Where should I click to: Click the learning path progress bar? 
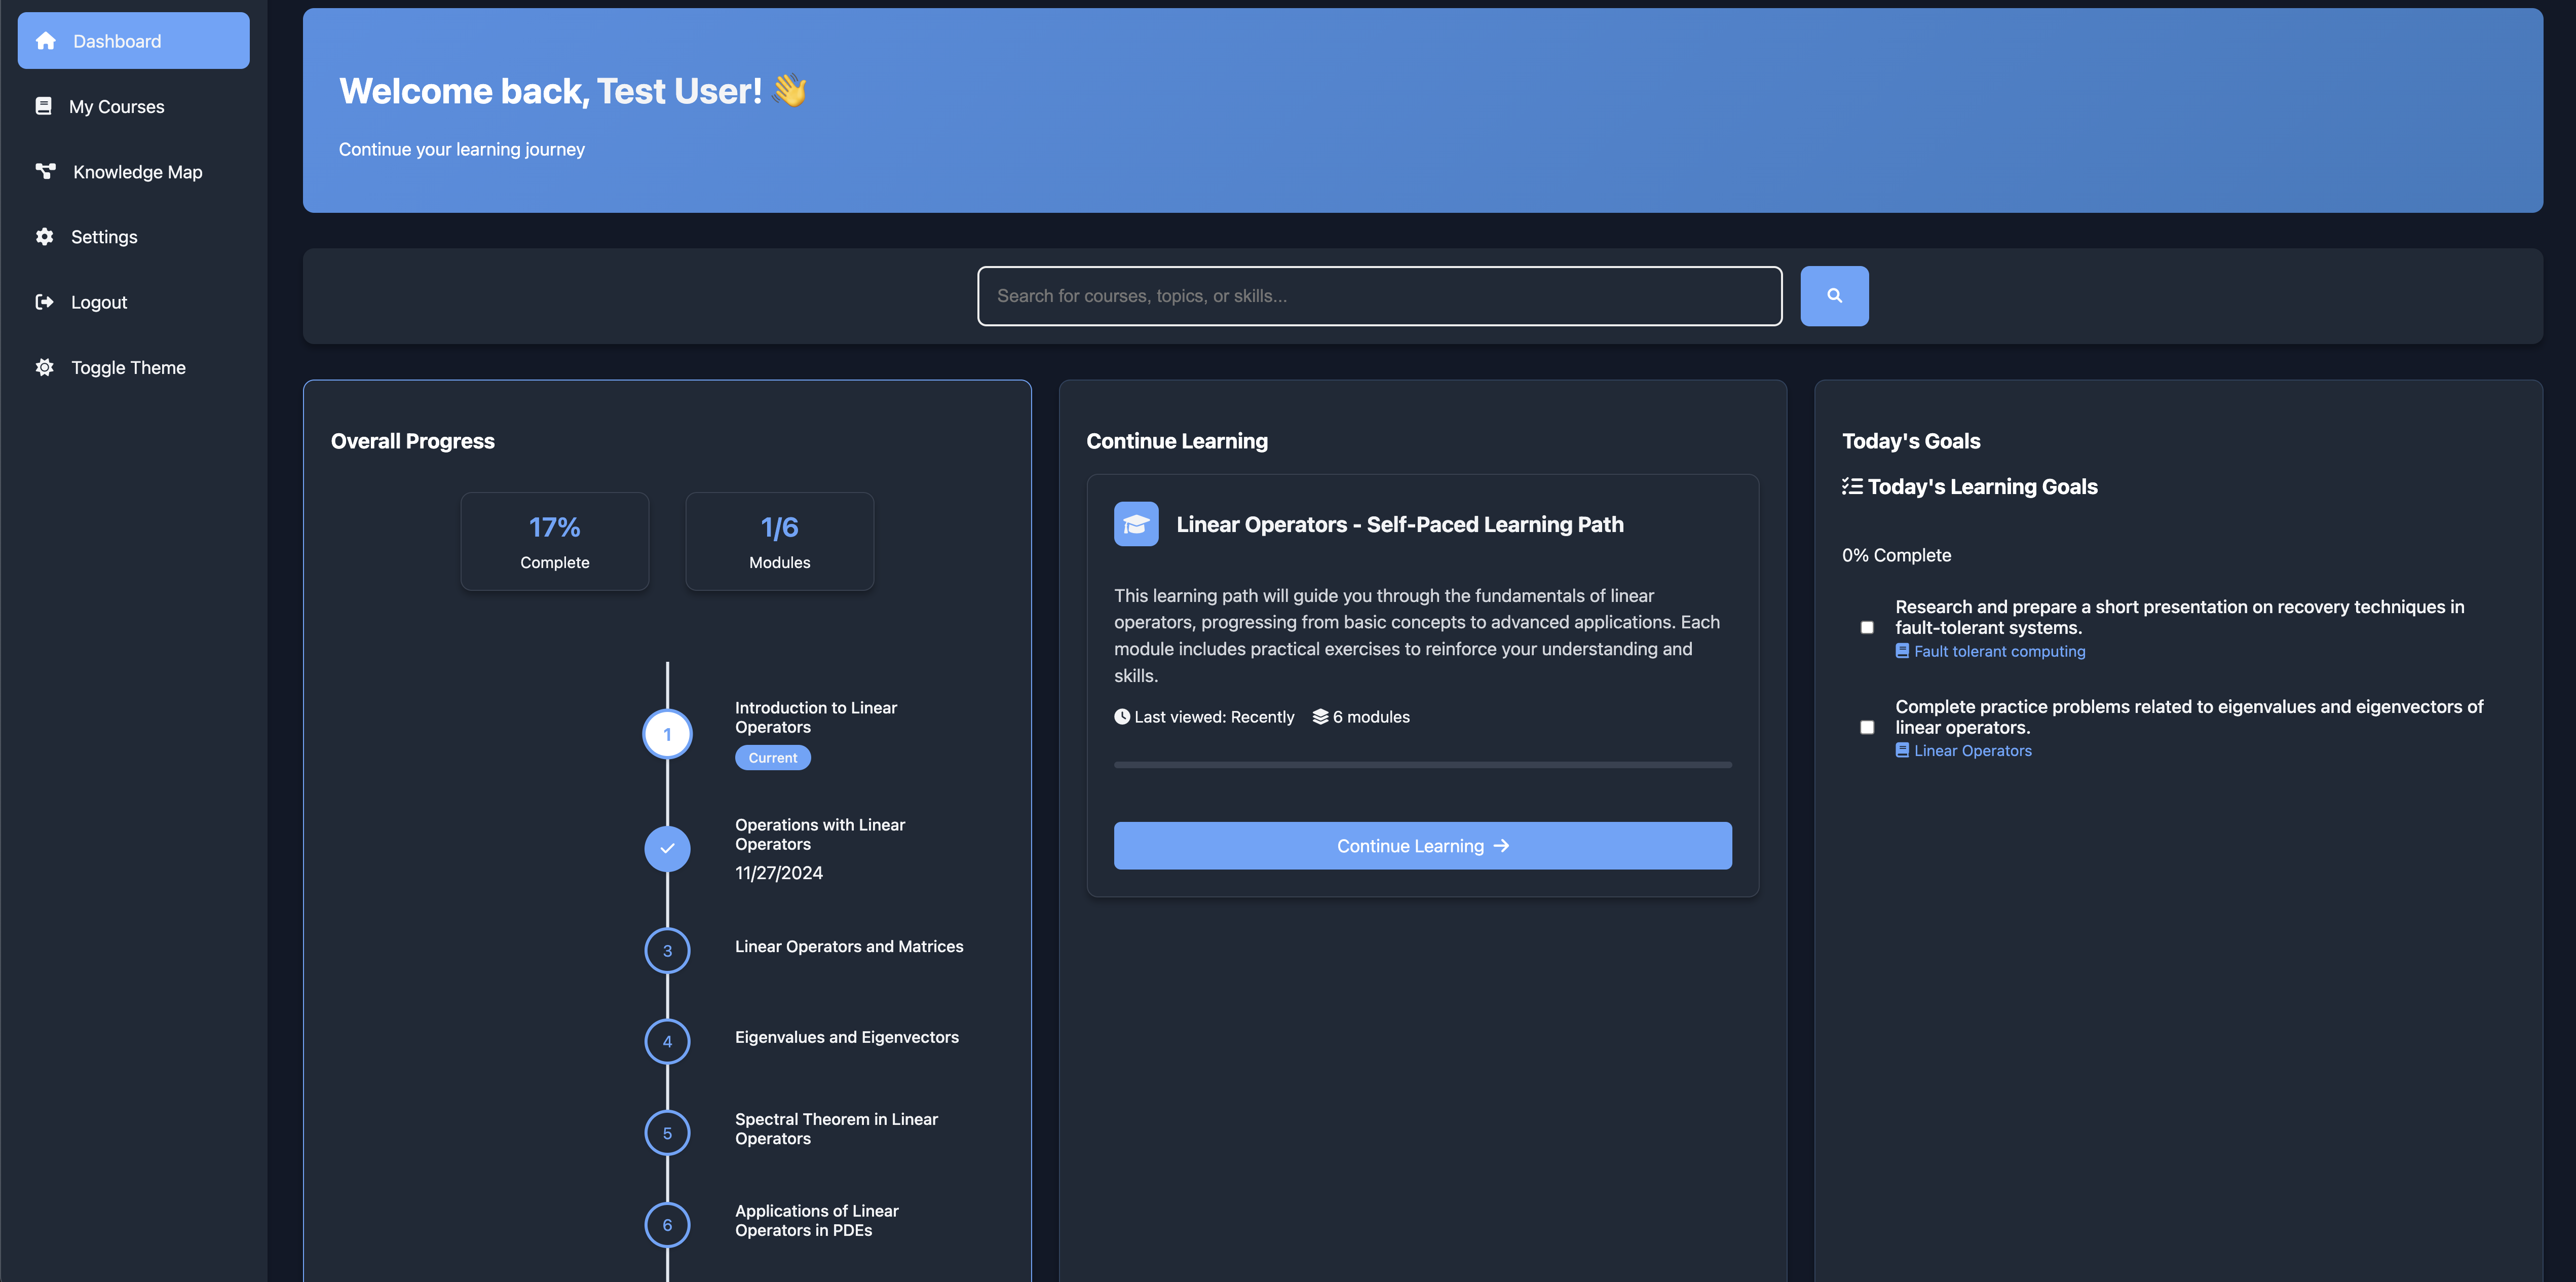pos(1422,764)
